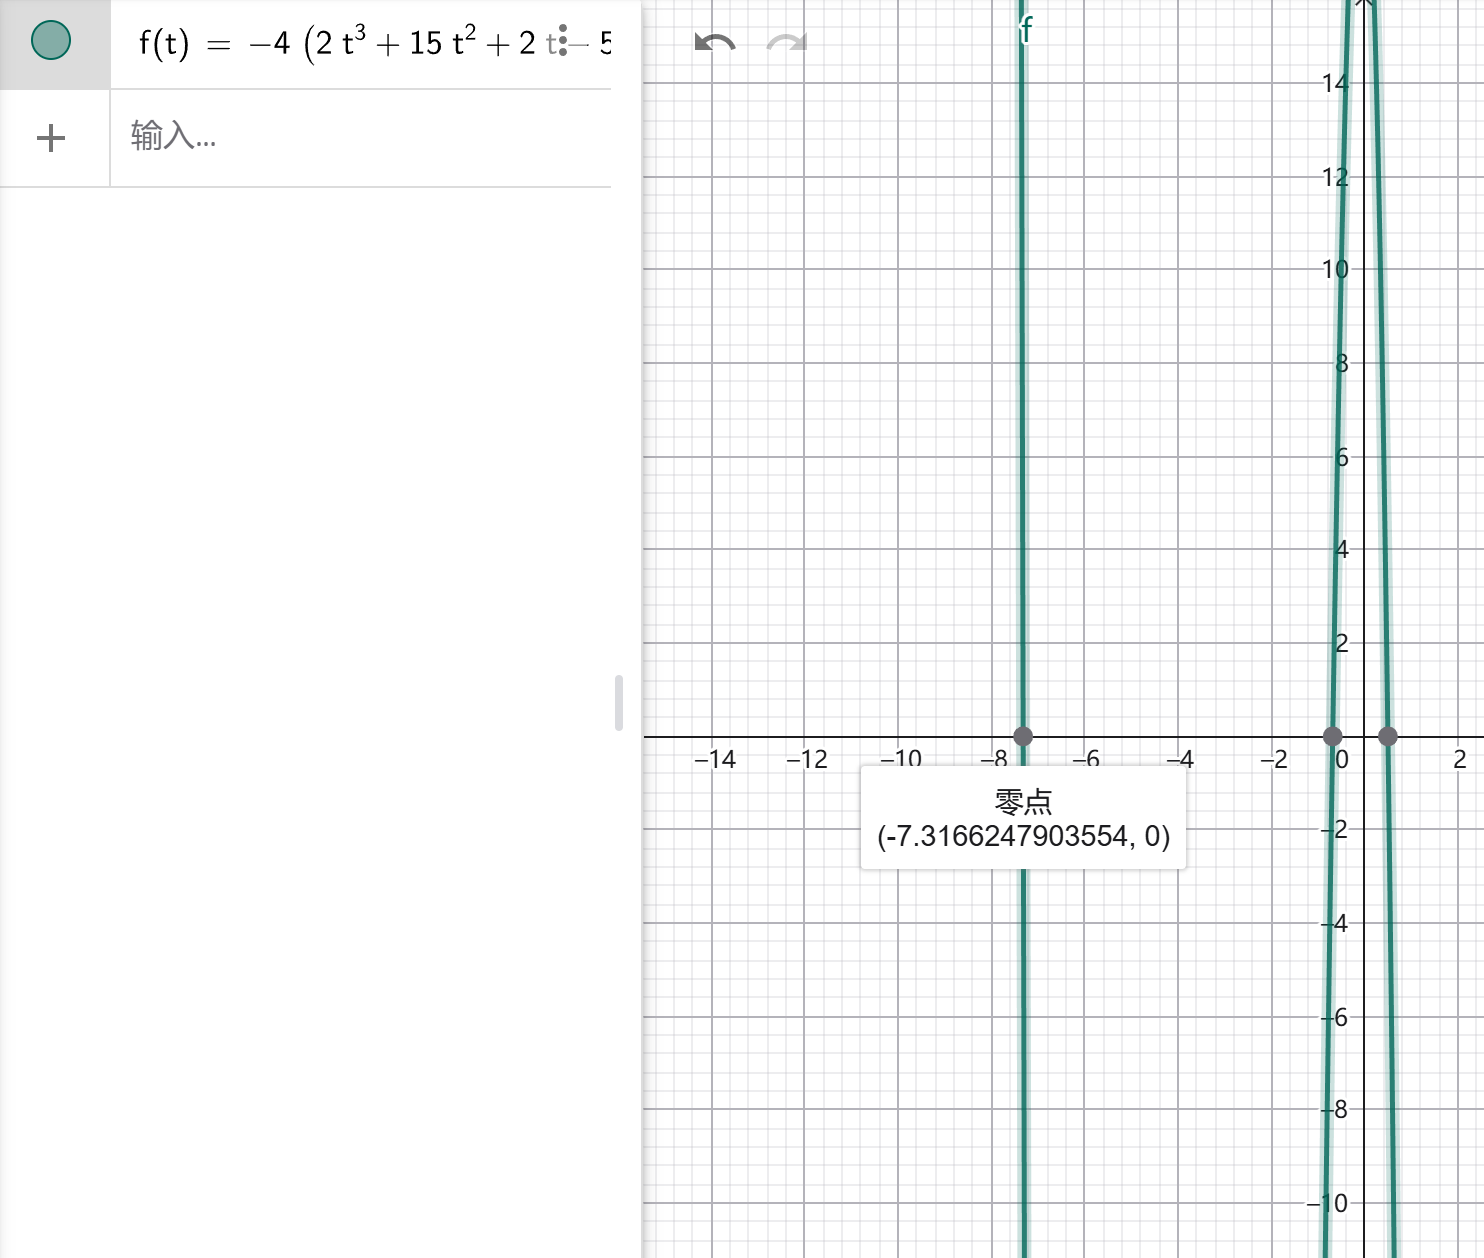Click the x-axis label −2

point(1274,759)
